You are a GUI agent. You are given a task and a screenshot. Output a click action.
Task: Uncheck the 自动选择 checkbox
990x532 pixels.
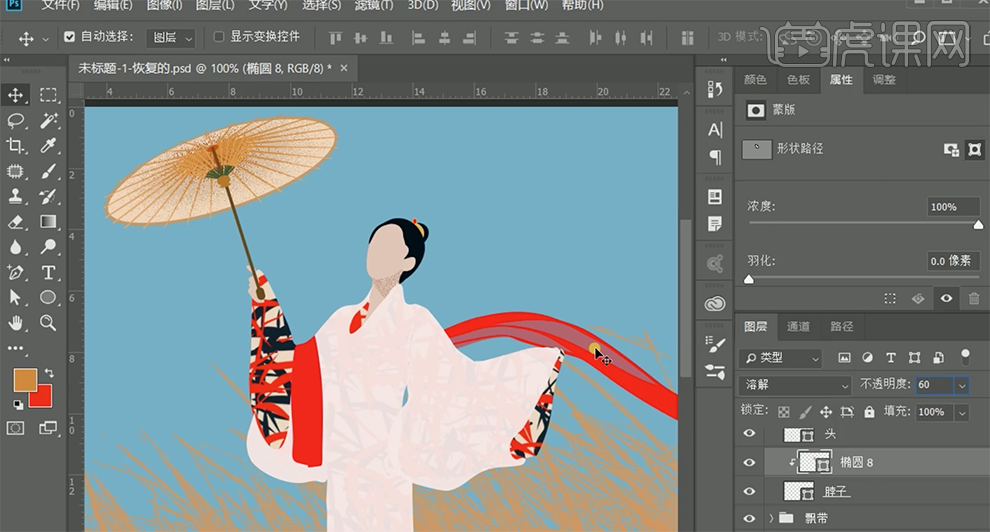(69, 37)
